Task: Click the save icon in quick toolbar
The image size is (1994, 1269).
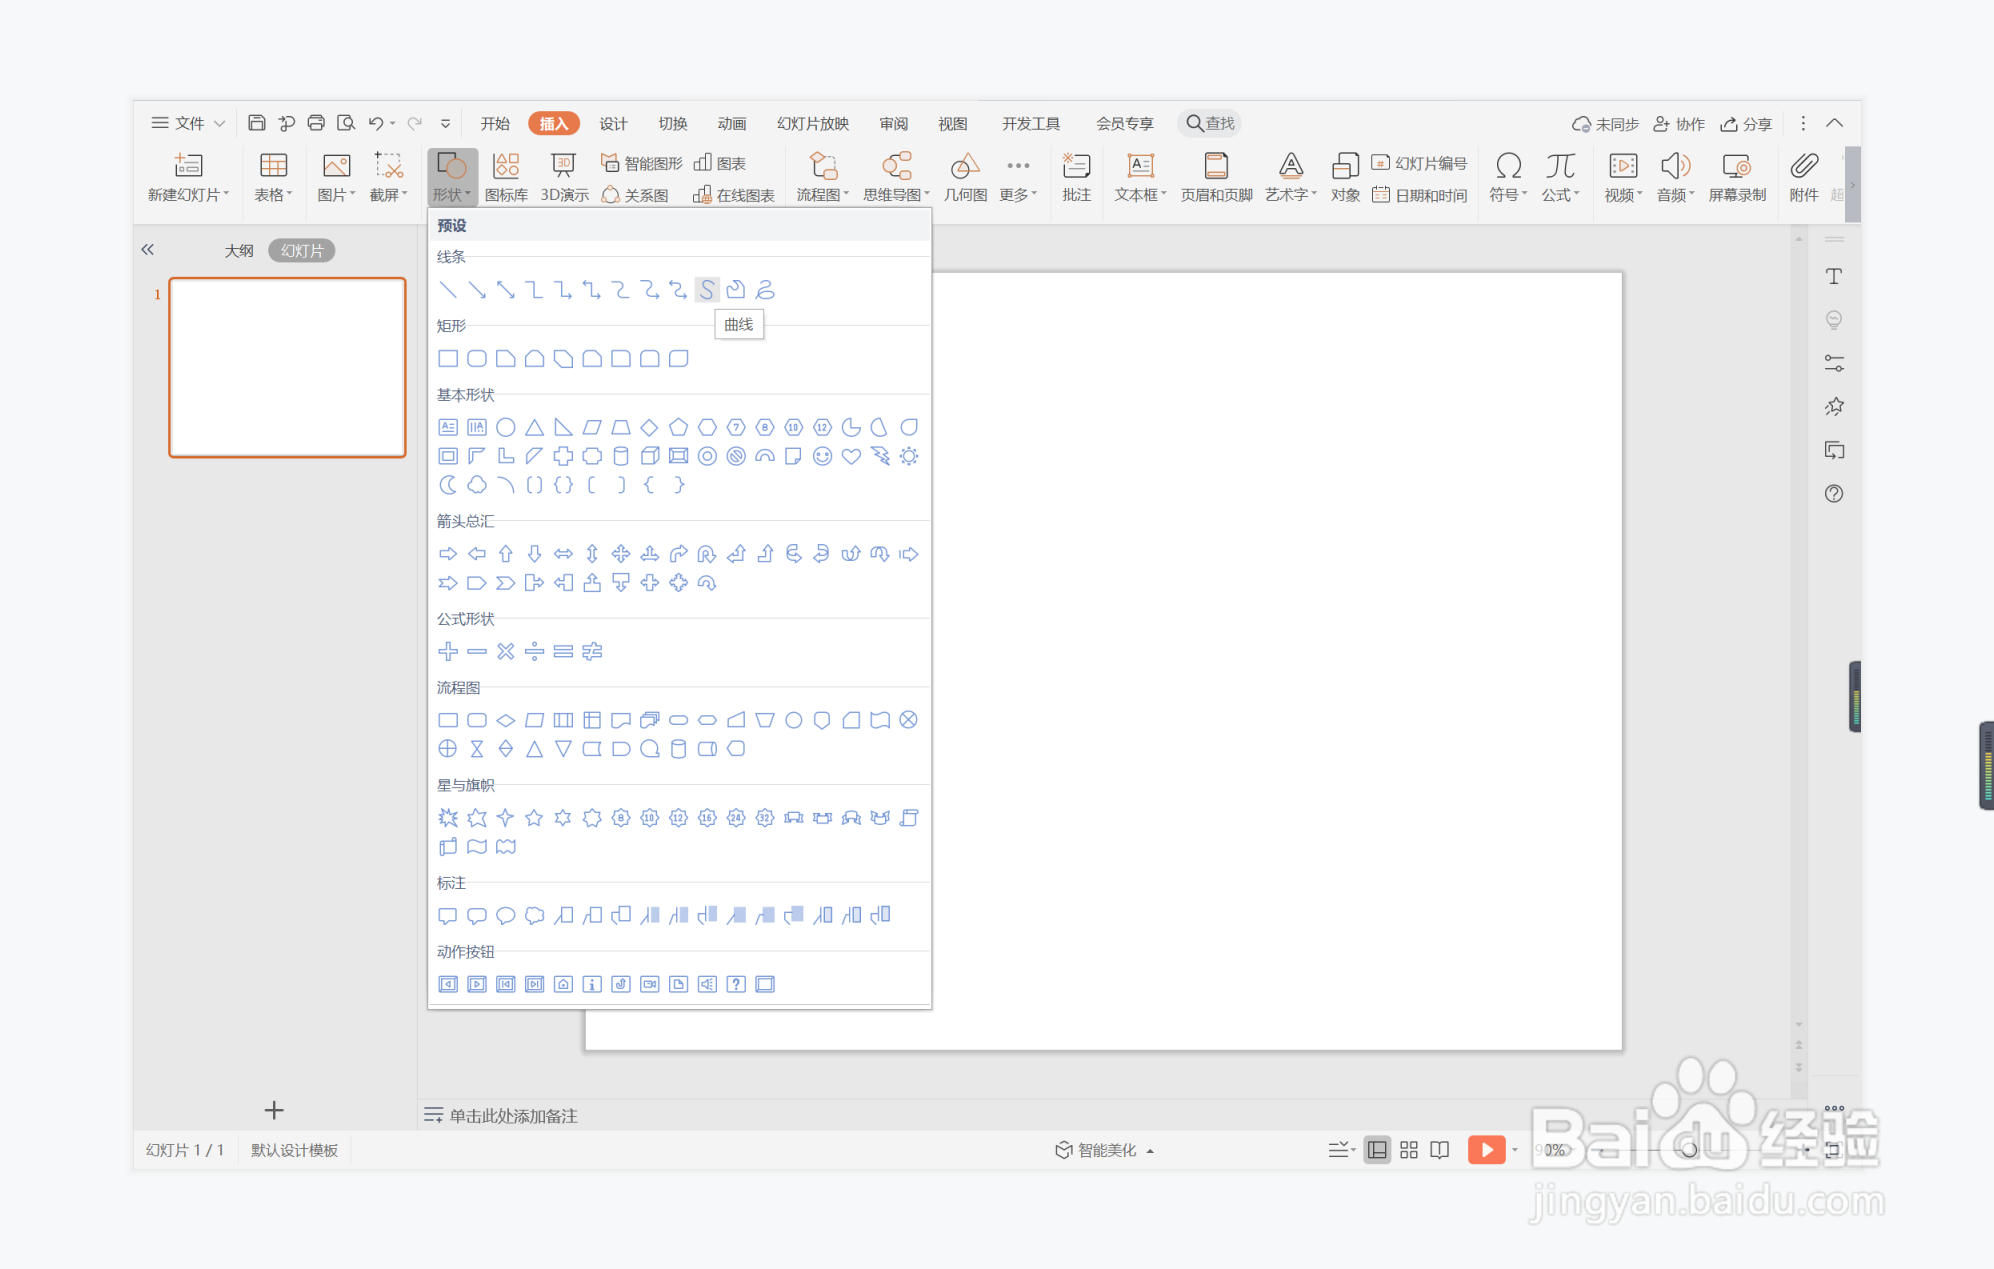Action: [257, 123]
